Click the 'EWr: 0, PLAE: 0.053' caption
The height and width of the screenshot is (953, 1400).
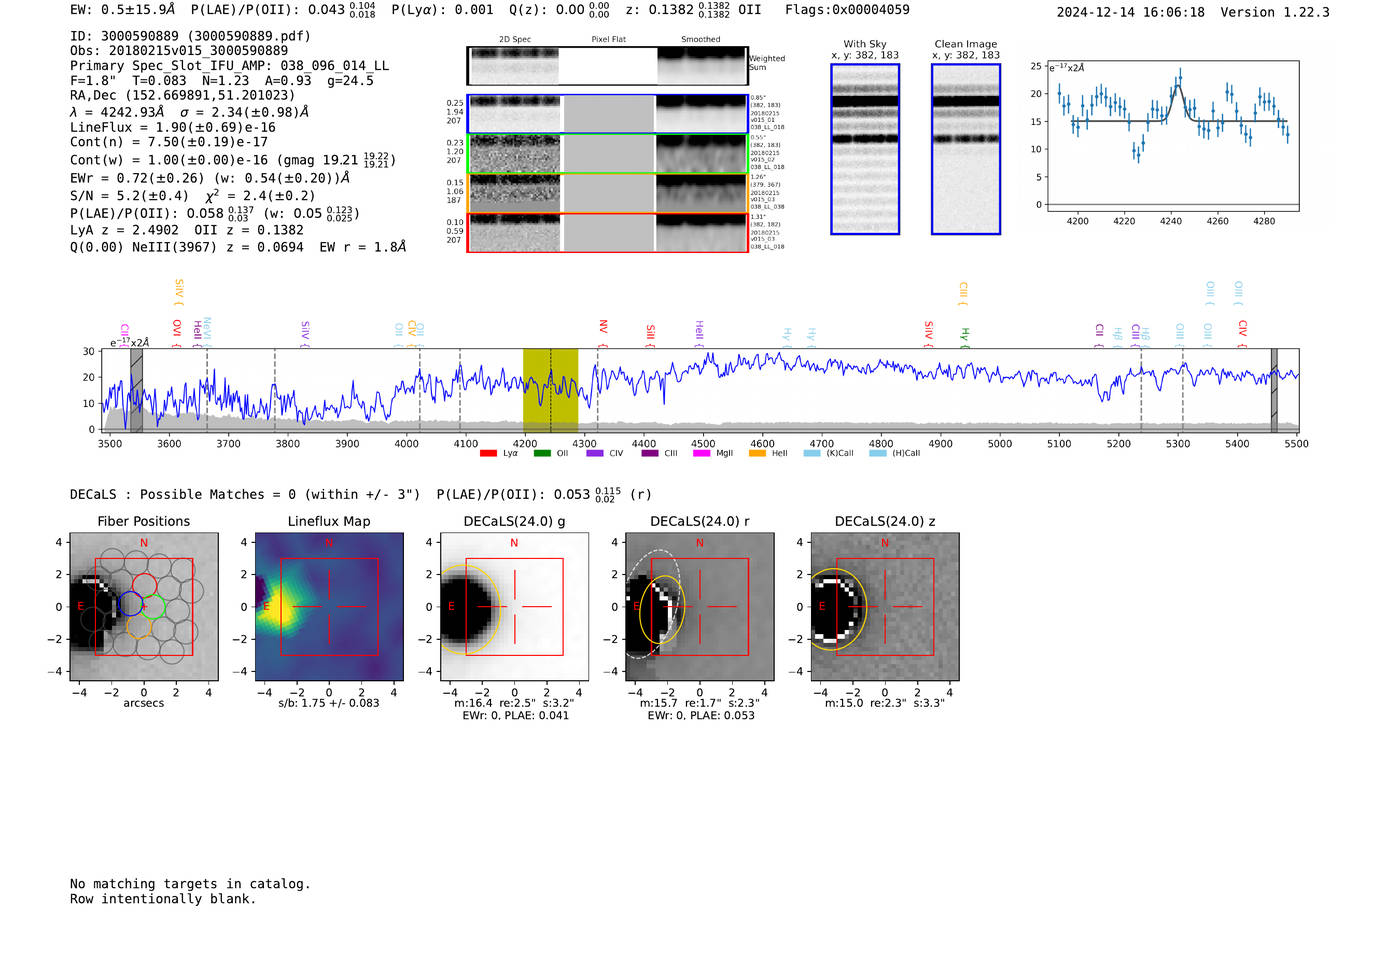701,715
